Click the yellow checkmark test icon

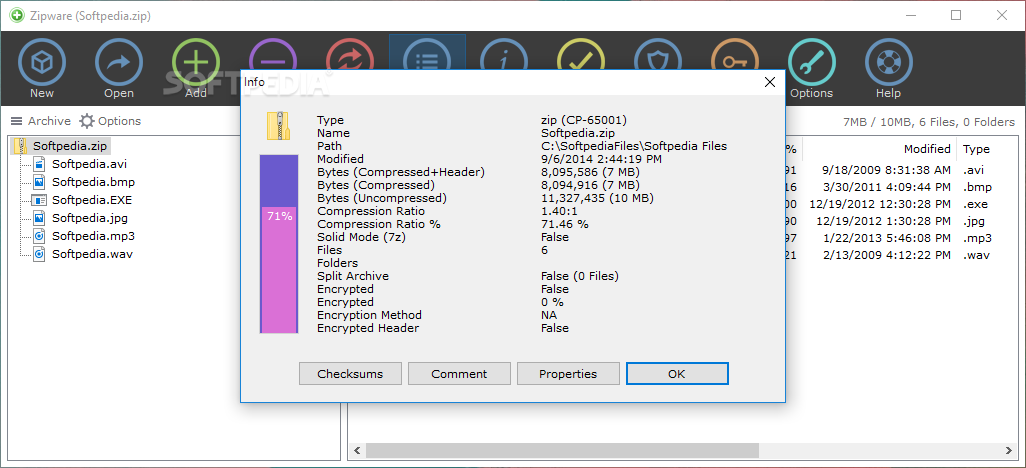[581, 54]
